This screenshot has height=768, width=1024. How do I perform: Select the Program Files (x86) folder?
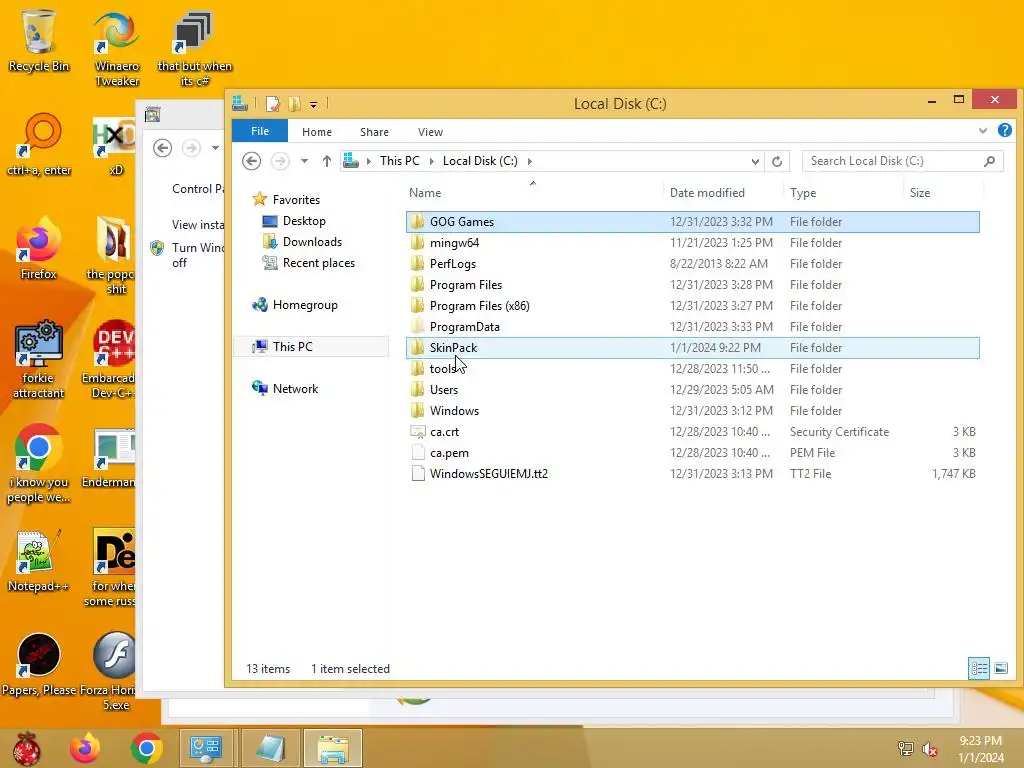692,306
